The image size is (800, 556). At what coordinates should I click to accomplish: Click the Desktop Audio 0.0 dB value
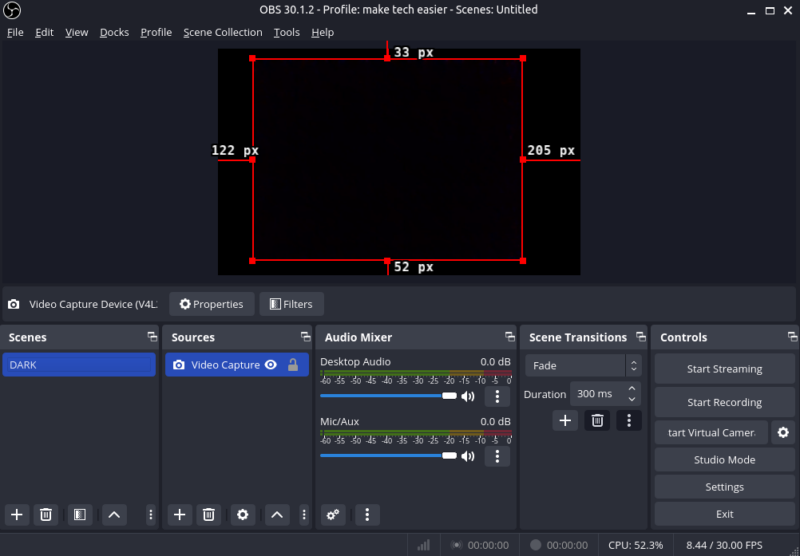[x=495, y=362]
